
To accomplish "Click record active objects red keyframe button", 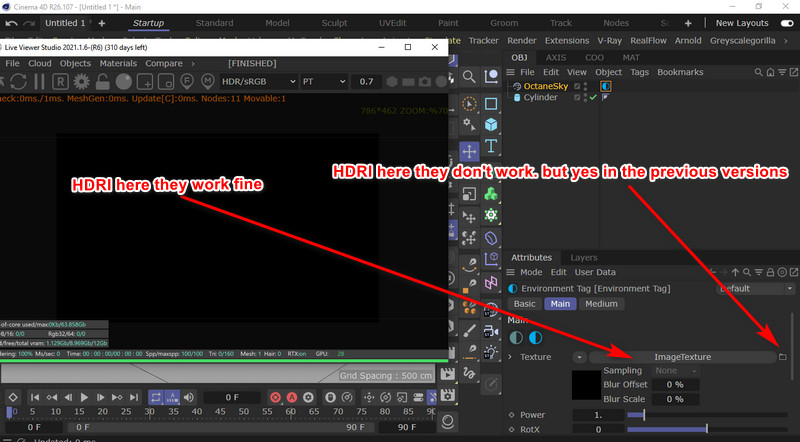I will [x=275, y=397].
